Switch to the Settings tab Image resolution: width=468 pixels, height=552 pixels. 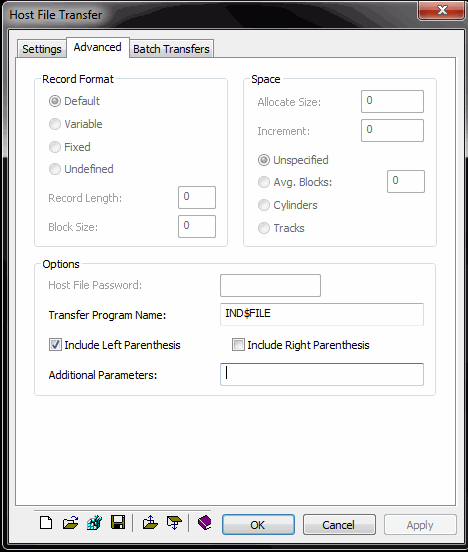tap(42, 49)
